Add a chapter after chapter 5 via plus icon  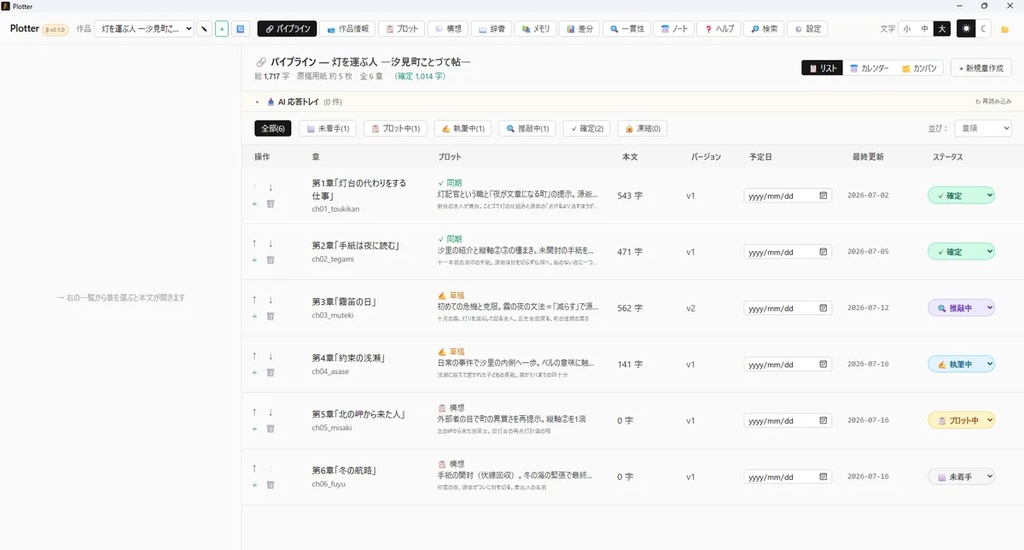255,429
